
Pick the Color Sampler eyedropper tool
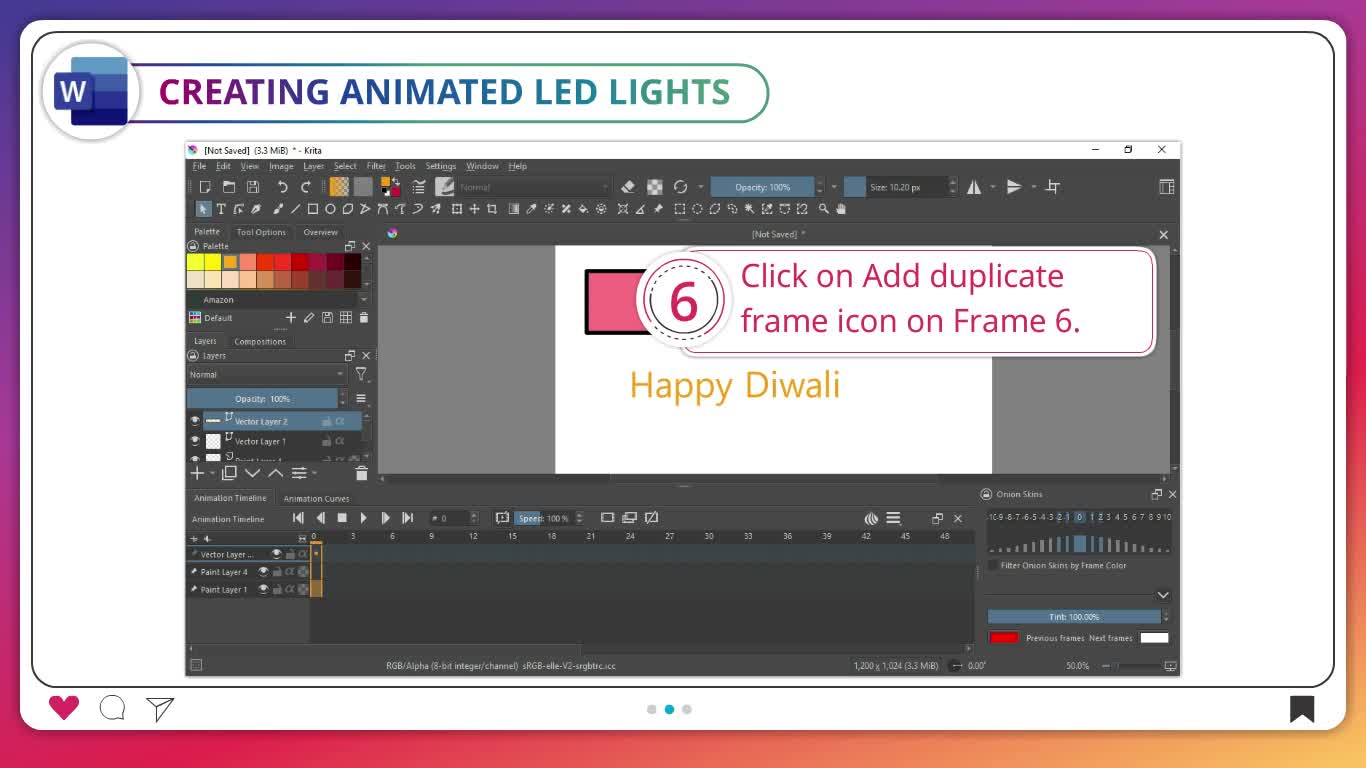point(531,209)
